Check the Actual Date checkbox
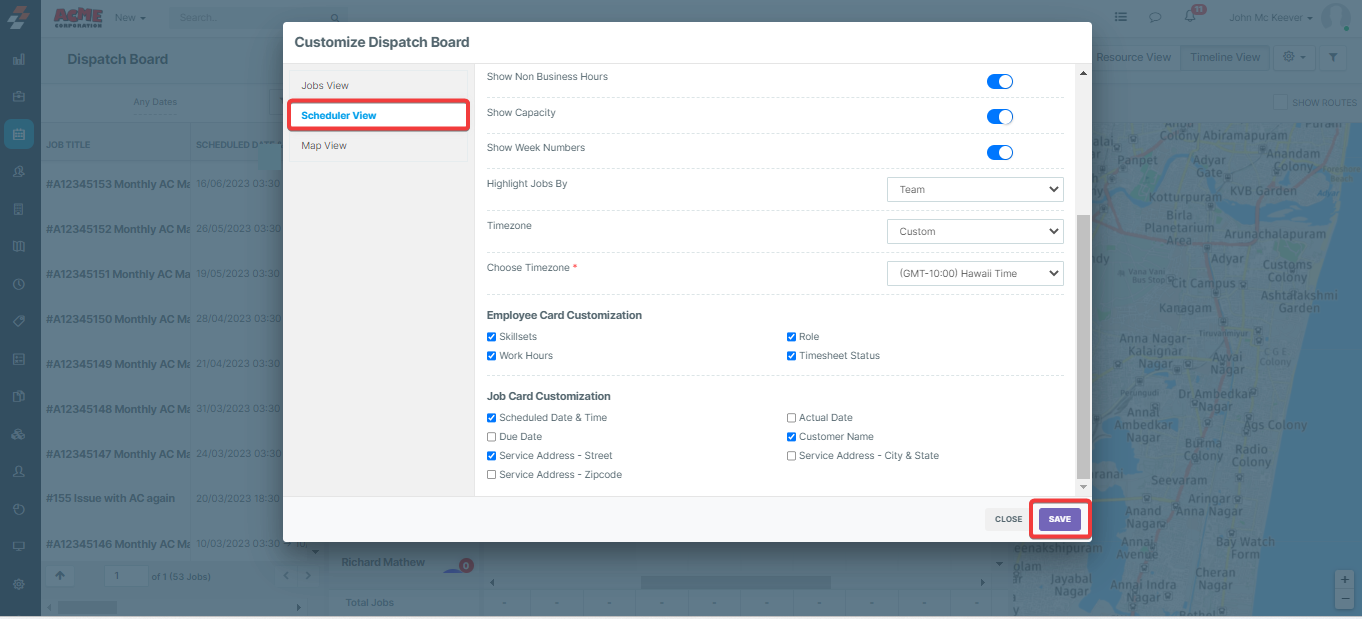This screenshot has width=1362, height=619. (x=792, y=418)
